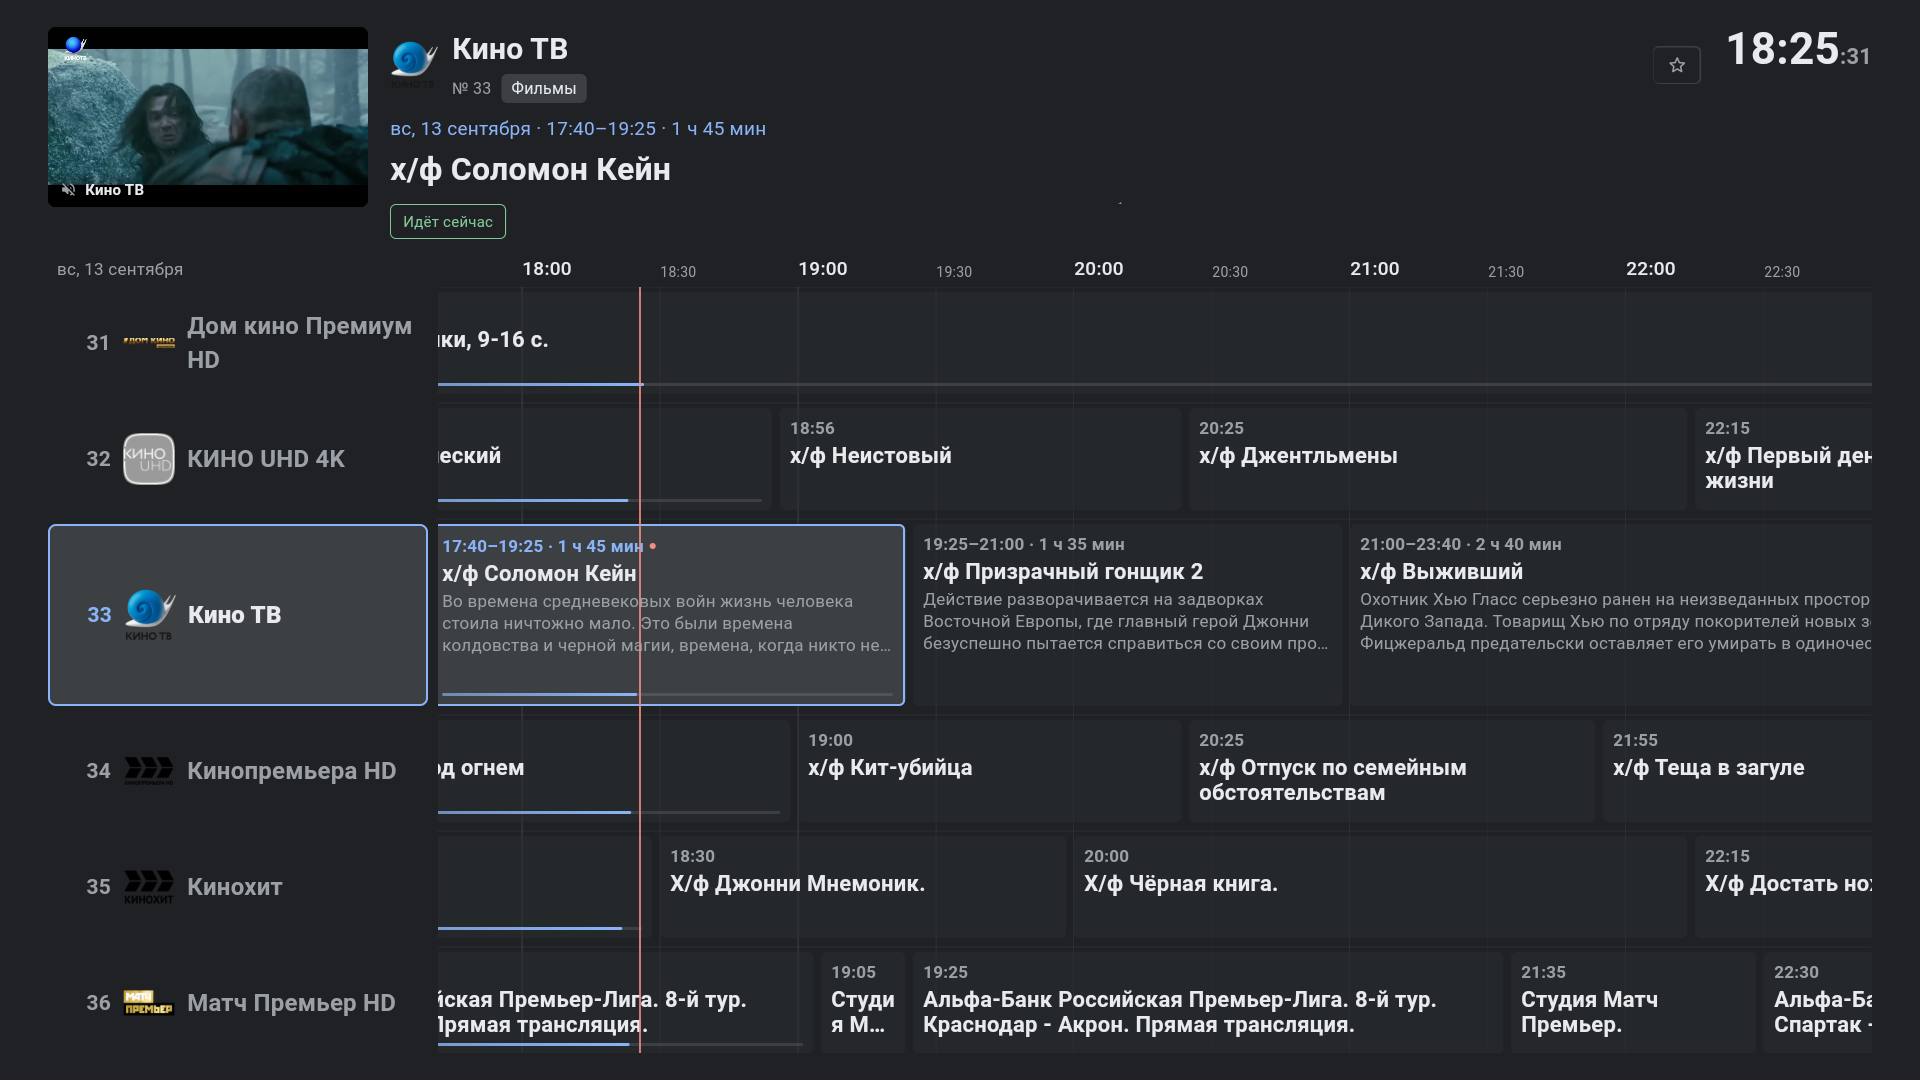Select х/ф Призрачный гонщик 2 program
The width and height of the screenshot is (1920, 1080).
point(1127,615)
